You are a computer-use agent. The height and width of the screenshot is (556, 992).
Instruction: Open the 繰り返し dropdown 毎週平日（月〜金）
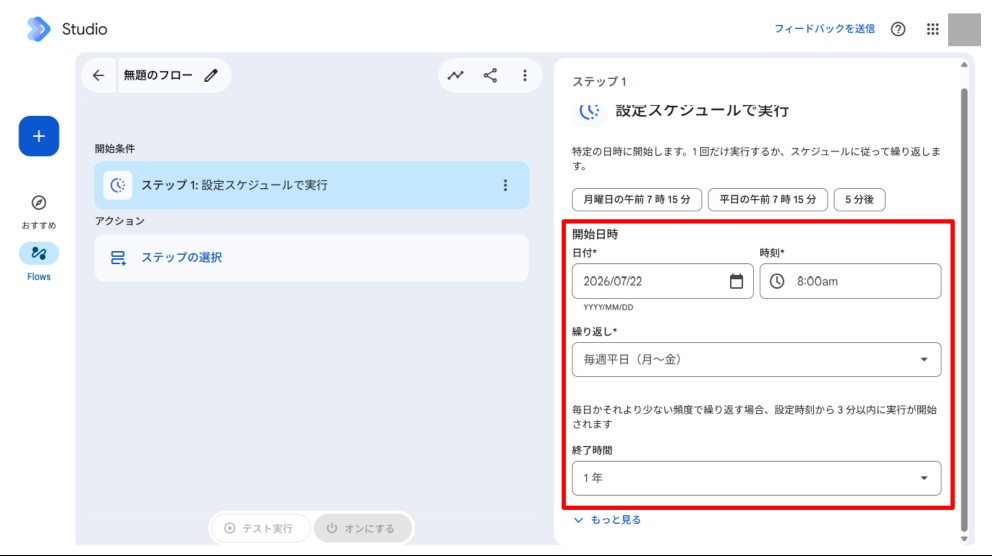coord(756,359)
